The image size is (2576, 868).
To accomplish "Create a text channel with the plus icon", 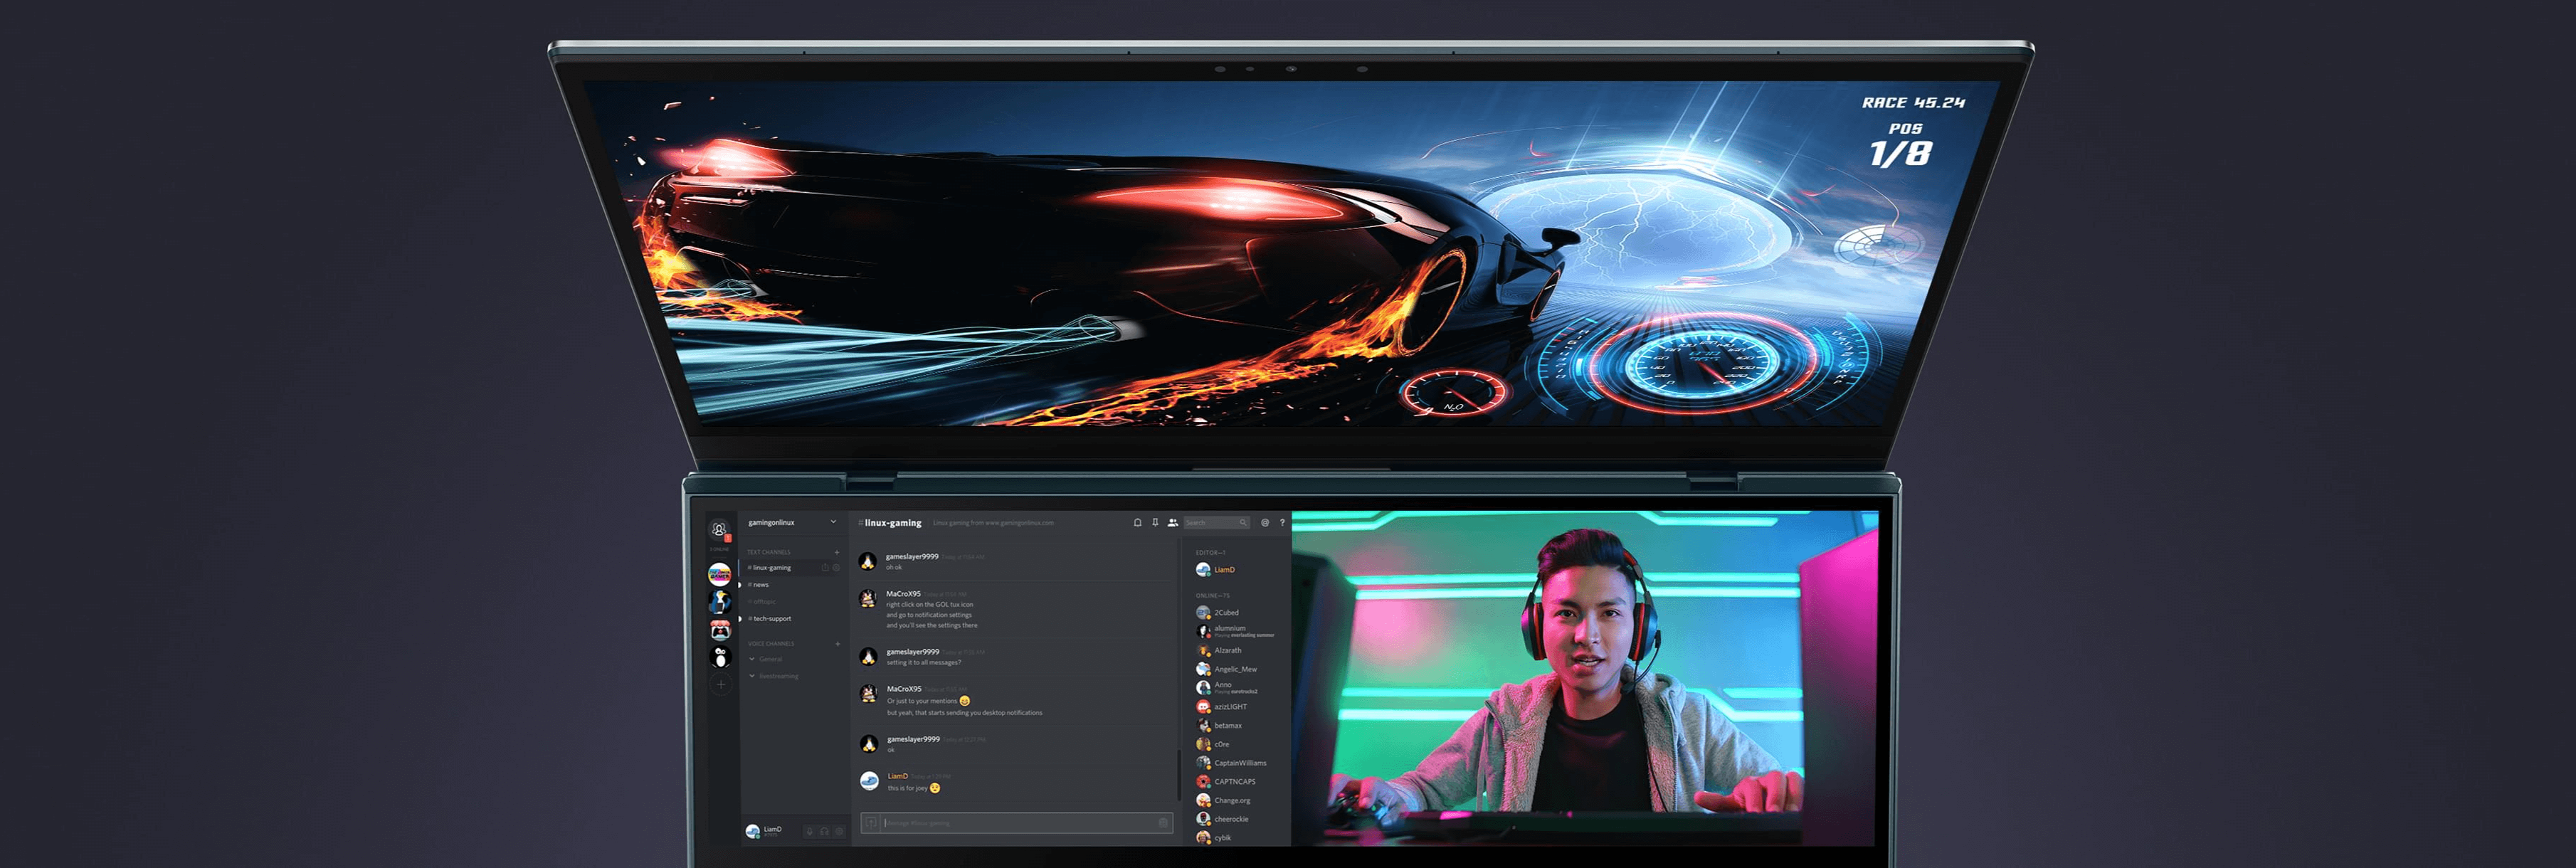I will (837, 553).
